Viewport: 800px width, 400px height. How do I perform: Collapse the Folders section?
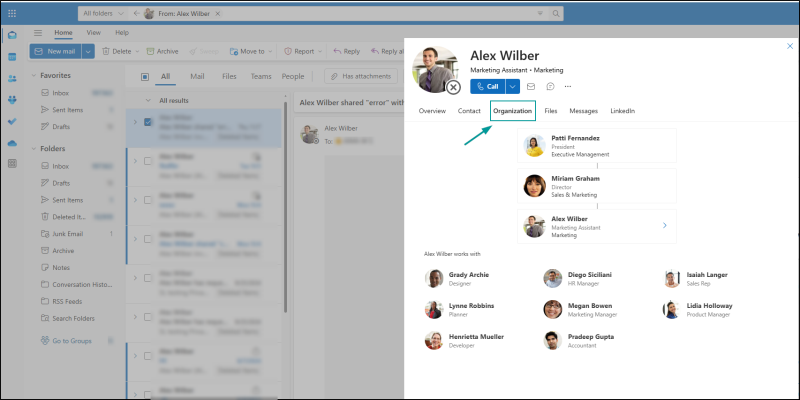coord(34,148)
